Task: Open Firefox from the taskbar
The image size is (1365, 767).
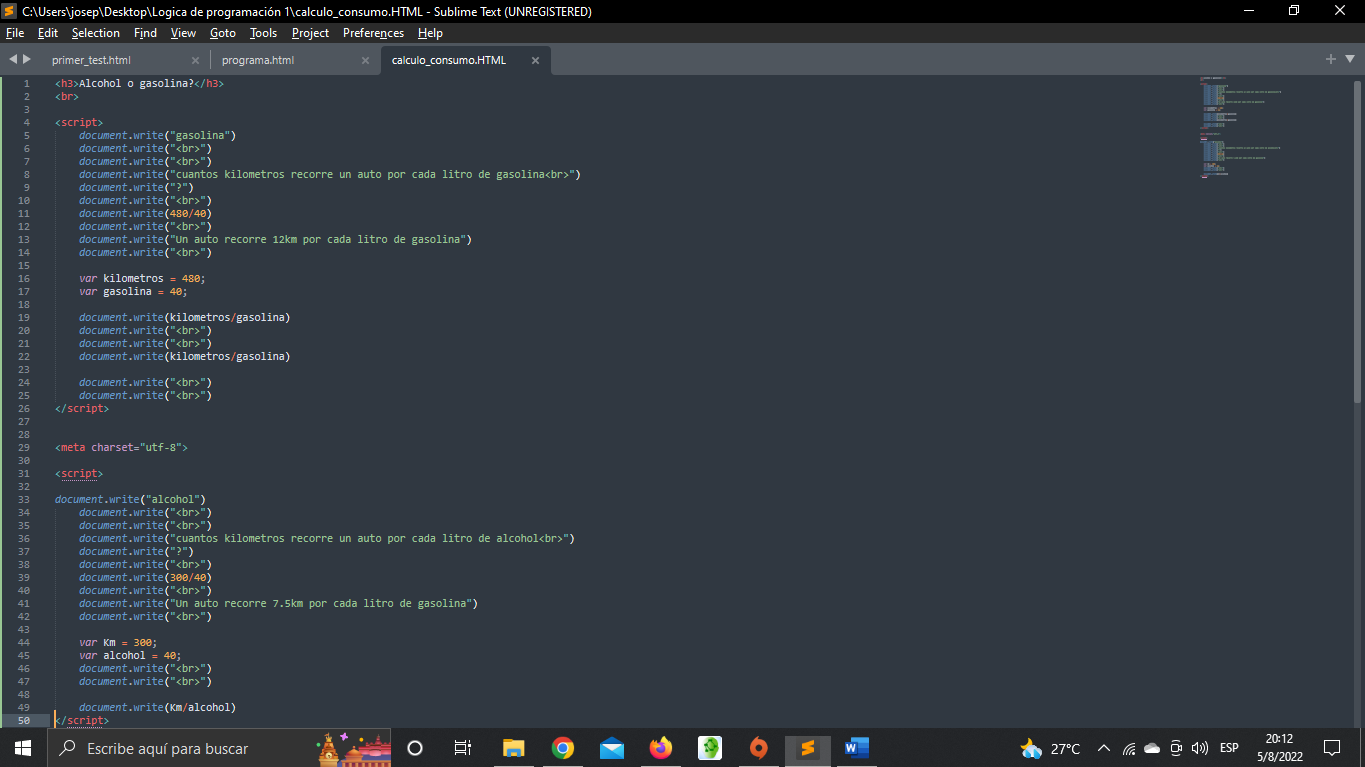Action: coord(660,748)
